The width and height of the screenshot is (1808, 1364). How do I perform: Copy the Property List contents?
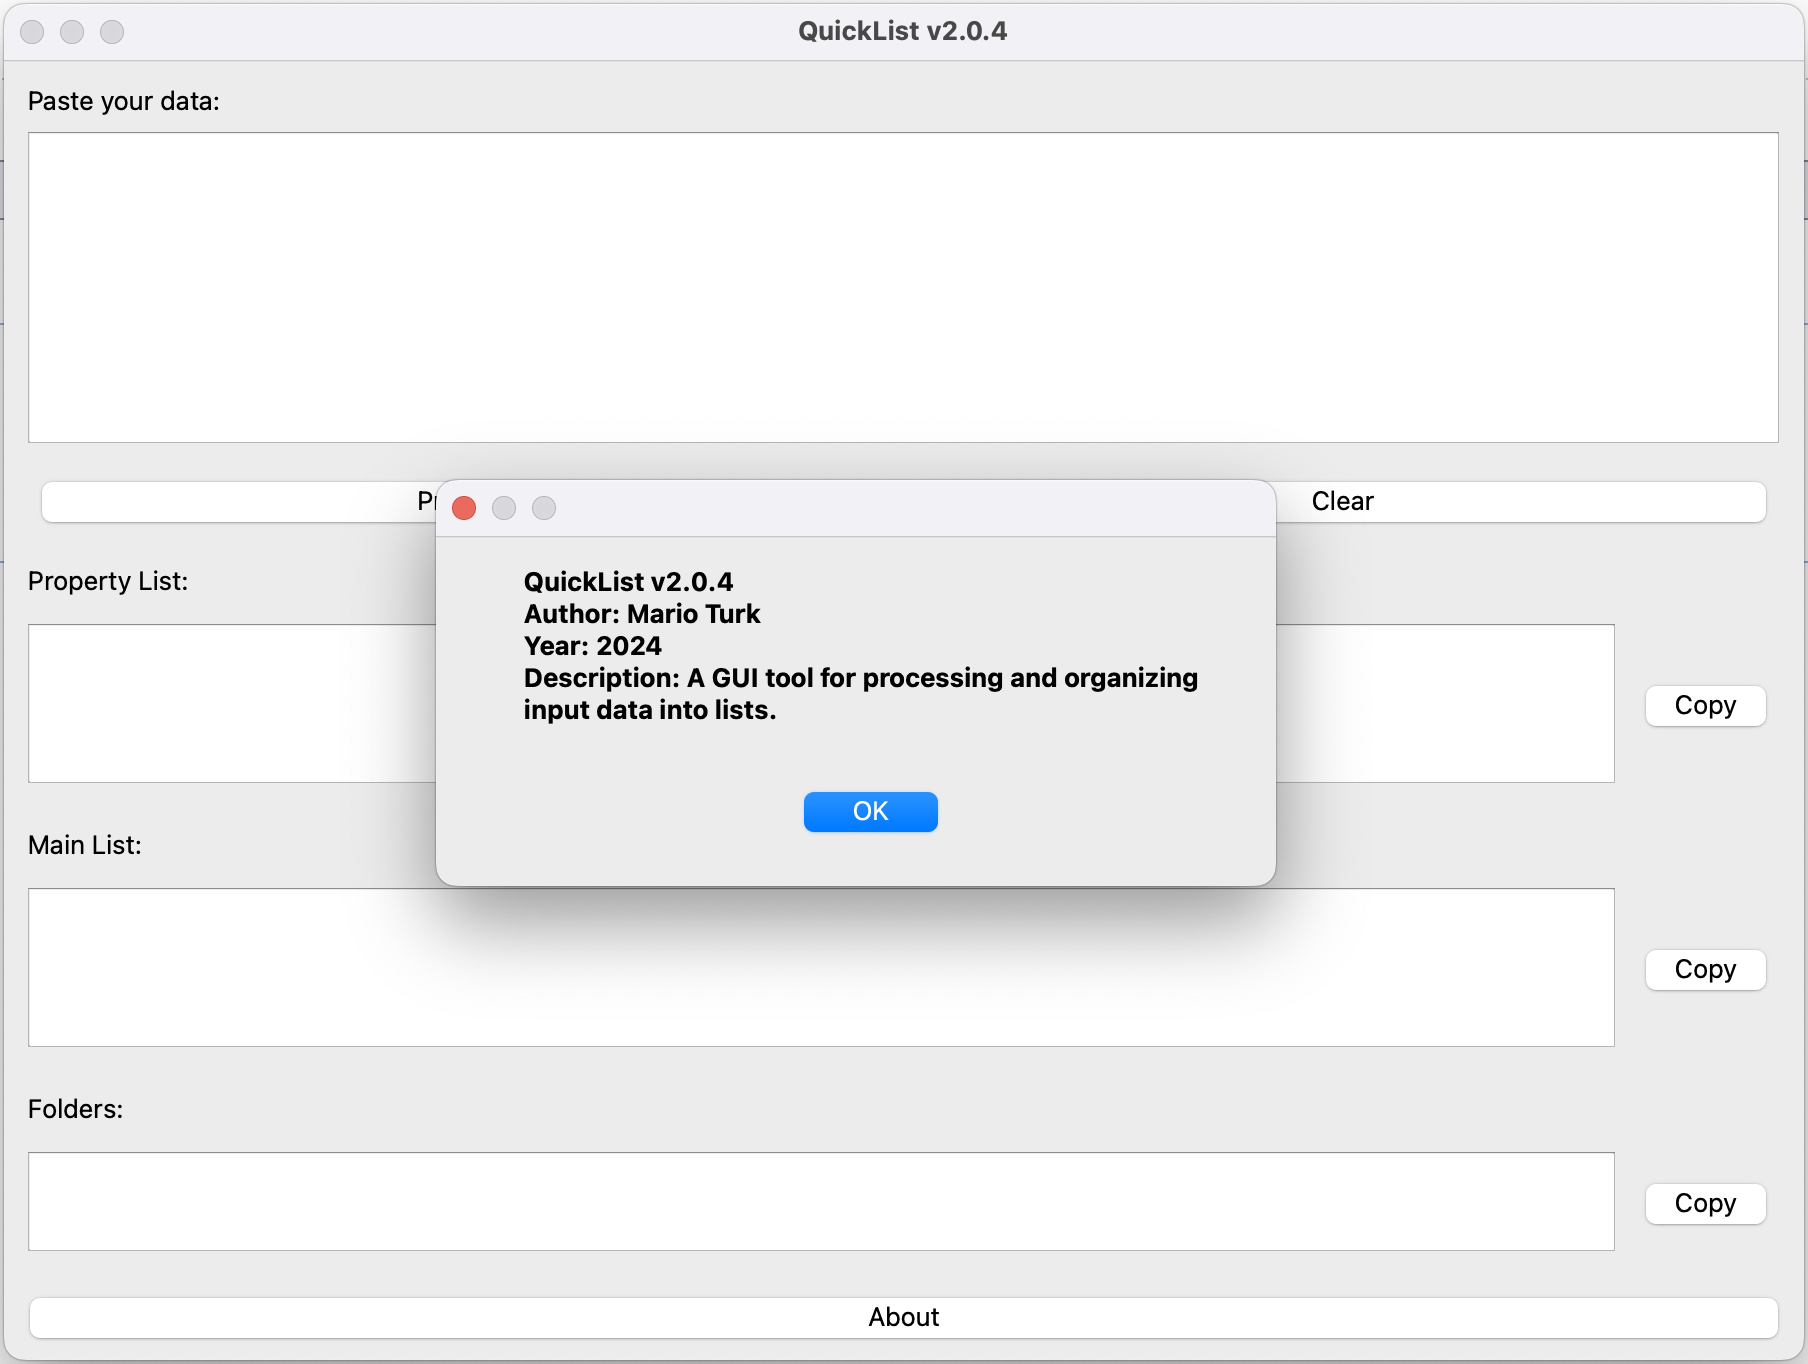[1704, 705]
